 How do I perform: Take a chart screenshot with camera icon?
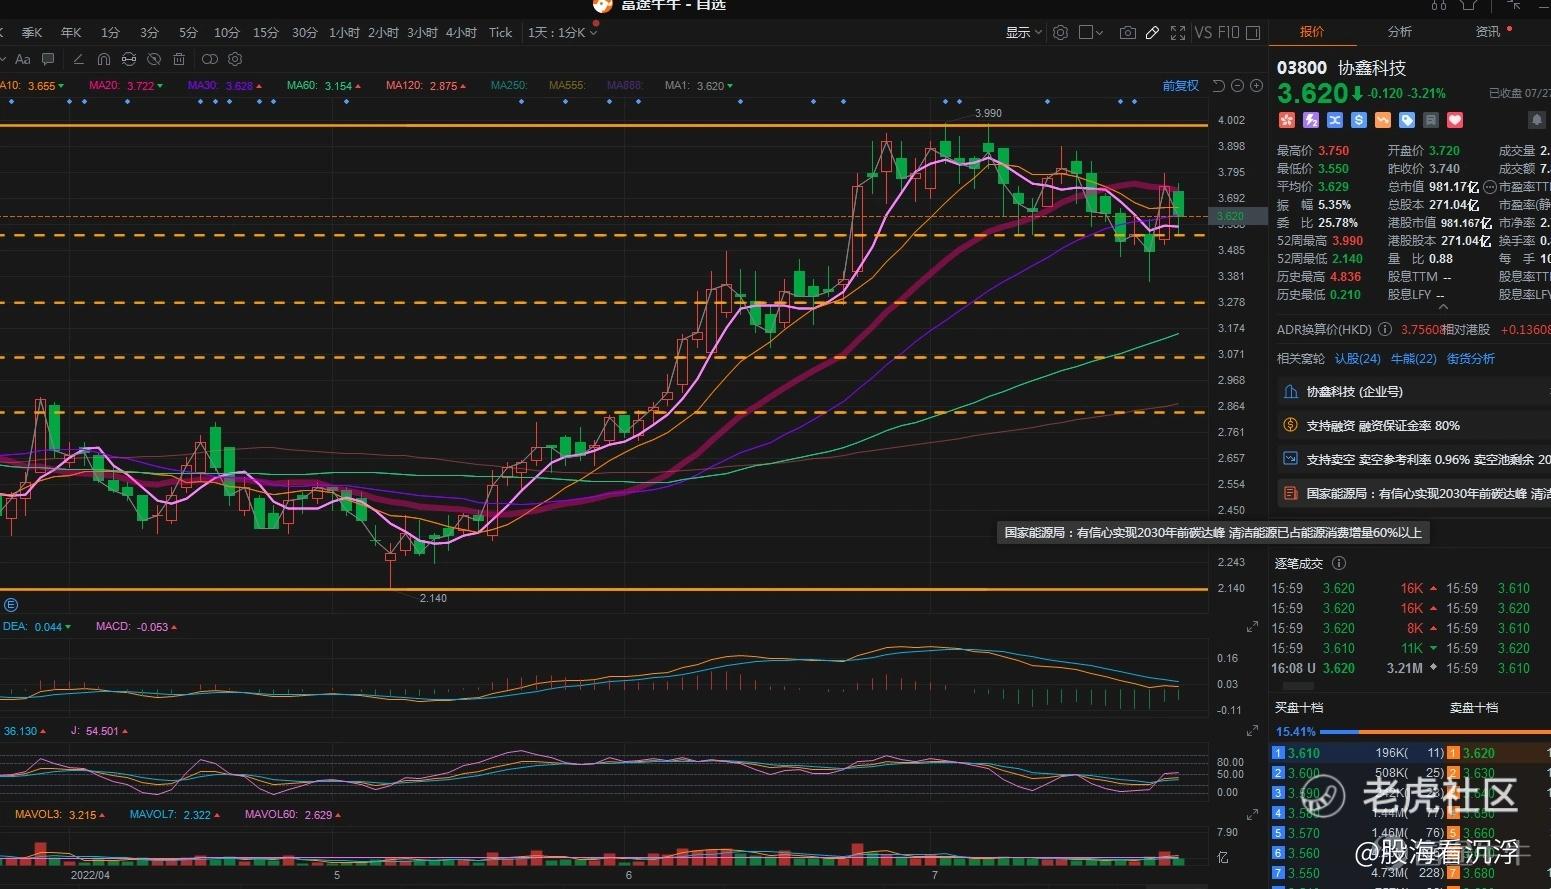1128,33
